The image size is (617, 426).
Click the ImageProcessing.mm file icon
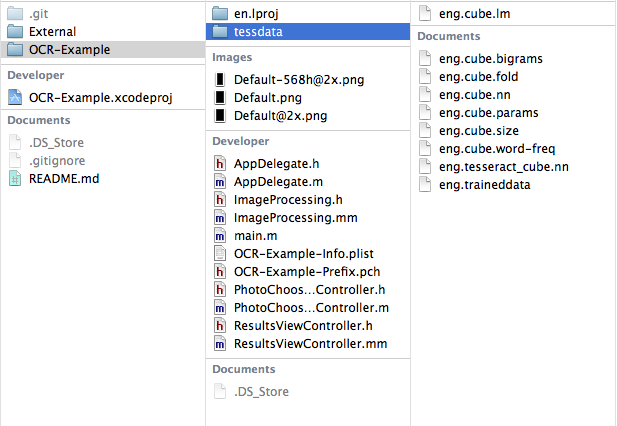pyautogui.click(x=221, y=217)
